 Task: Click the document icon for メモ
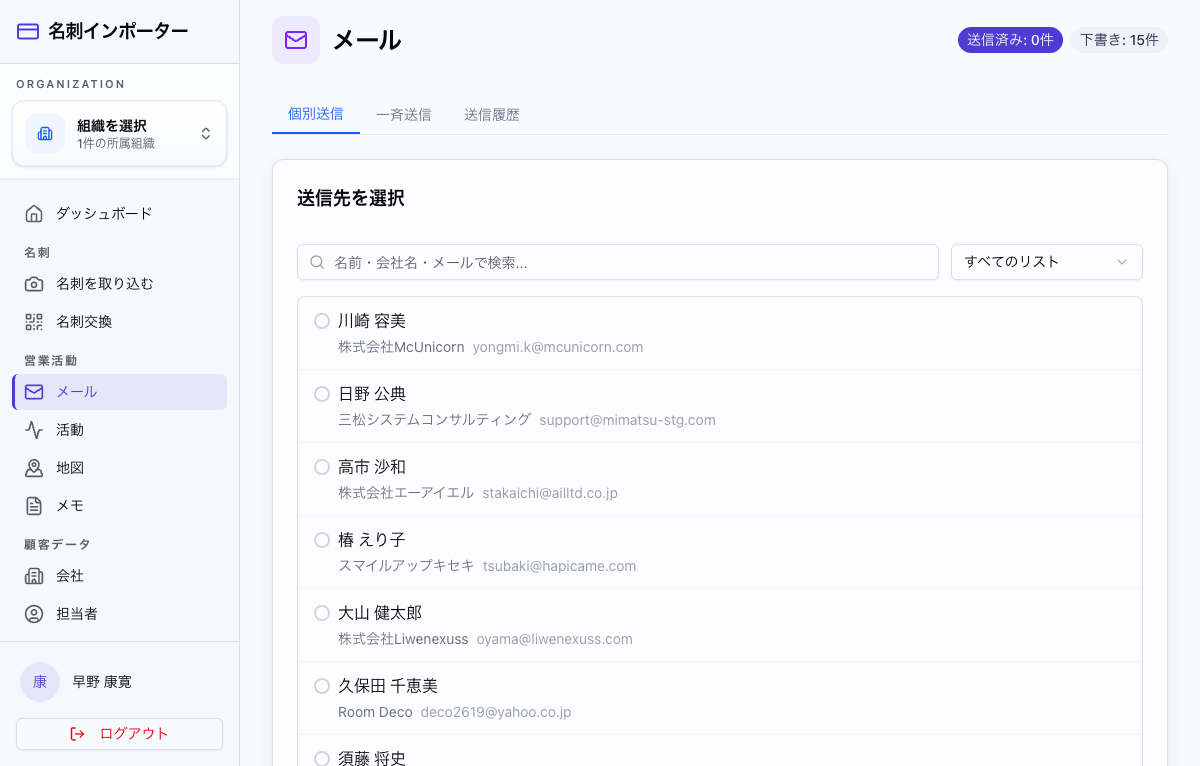click(x=34, y=506)
